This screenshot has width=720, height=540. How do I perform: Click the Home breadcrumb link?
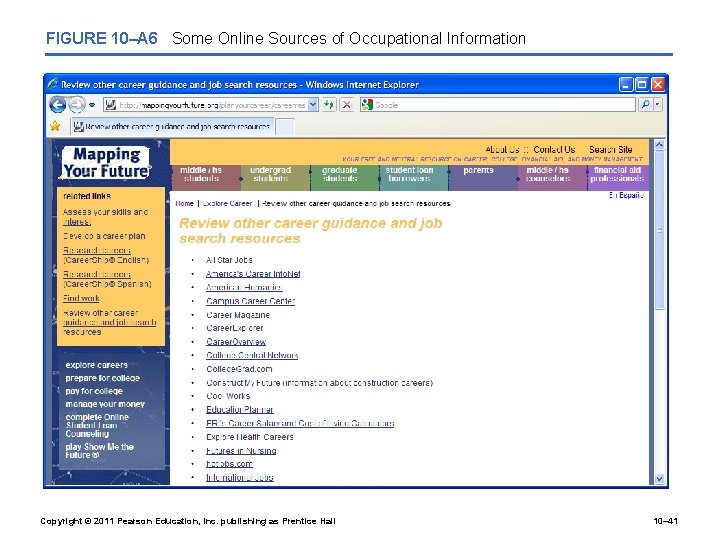point(185,203)
